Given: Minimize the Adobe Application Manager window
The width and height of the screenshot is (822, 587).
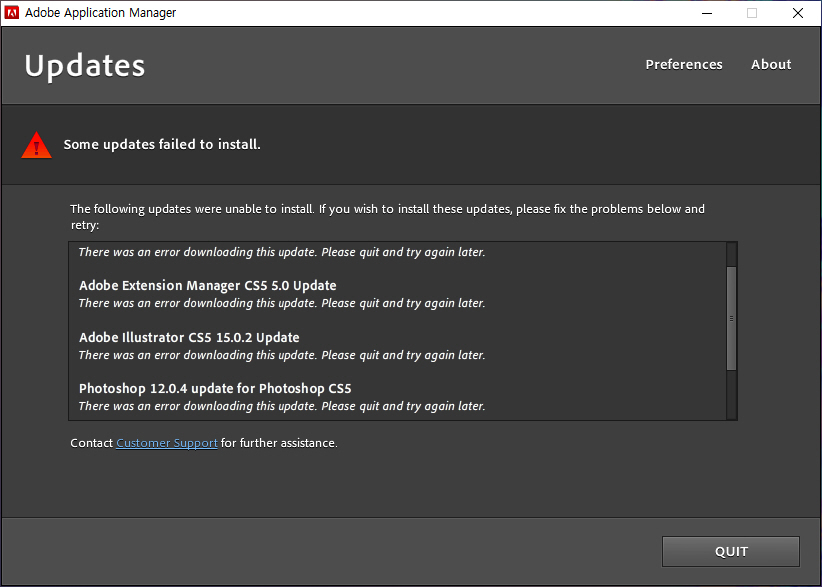Looking at the screenshot, I should click(707, 13).
